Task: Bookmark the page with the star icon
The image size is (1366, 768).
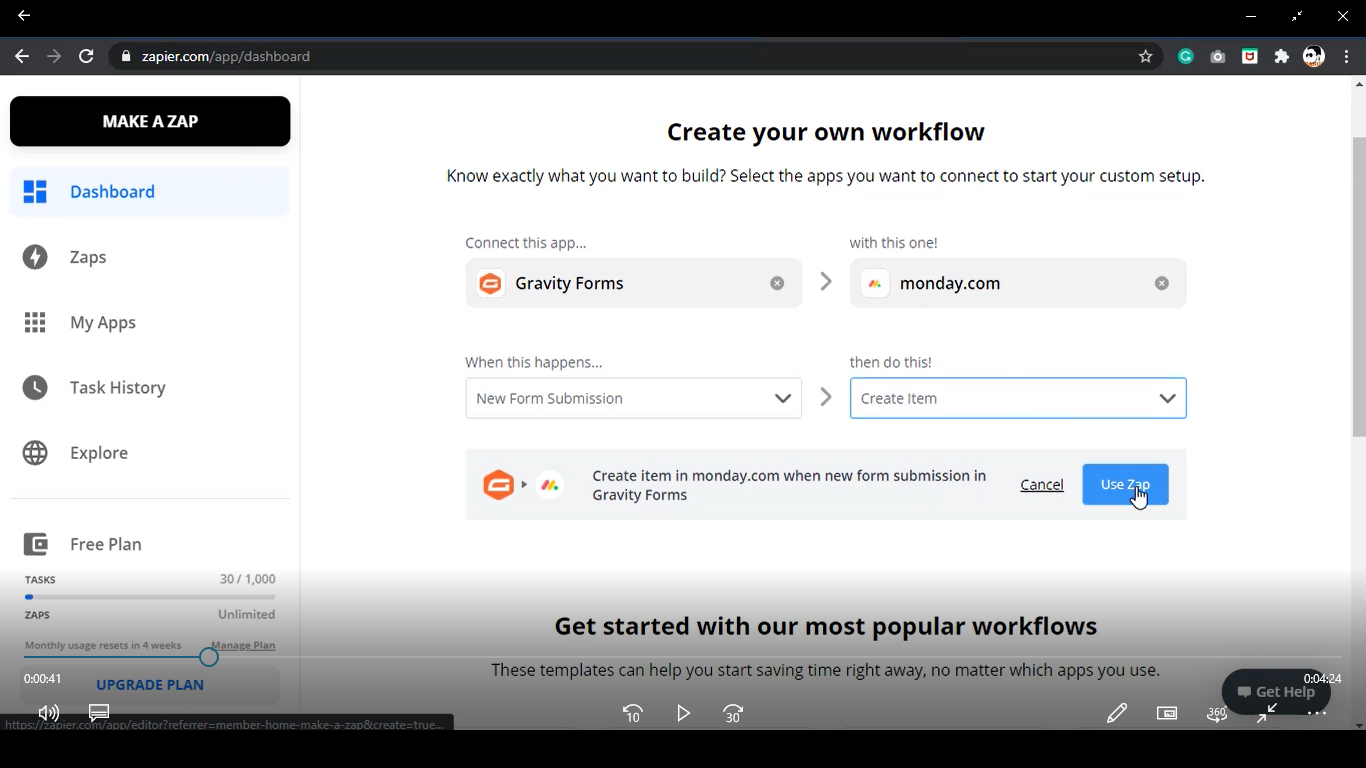Action: (x=1146, y=56)
